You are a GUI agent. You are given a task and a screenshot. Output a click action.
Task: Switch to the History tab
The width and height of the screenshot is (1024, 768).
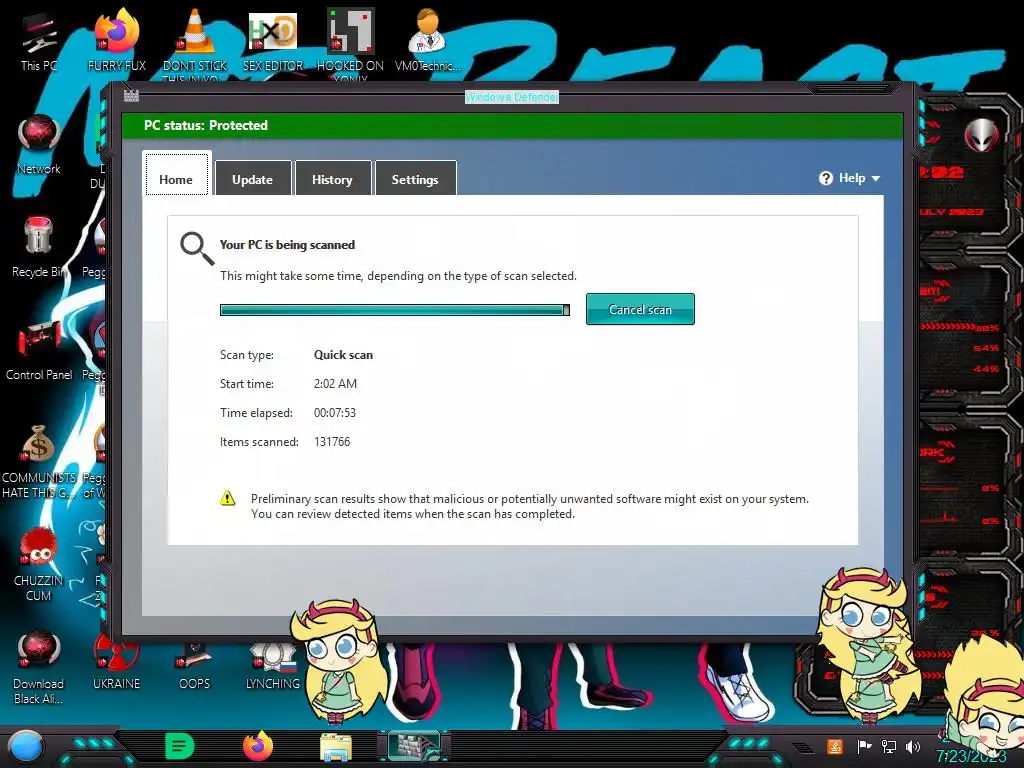coord(332,178)
